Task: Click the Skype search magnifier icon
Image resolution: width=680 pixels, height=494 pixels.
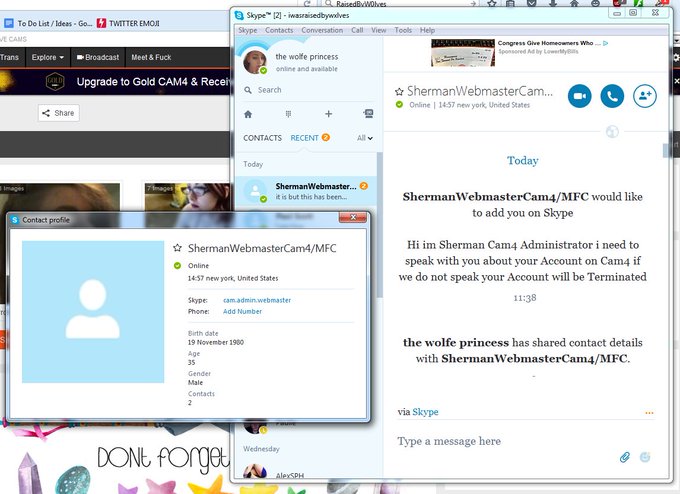Action: coord(248,90)
